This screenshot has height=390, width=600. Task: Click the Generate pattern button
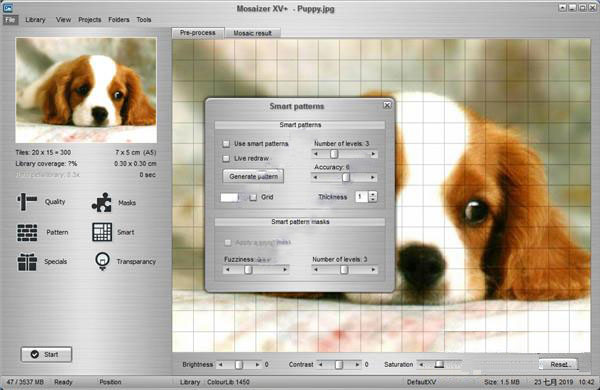(x=253, y=176)
